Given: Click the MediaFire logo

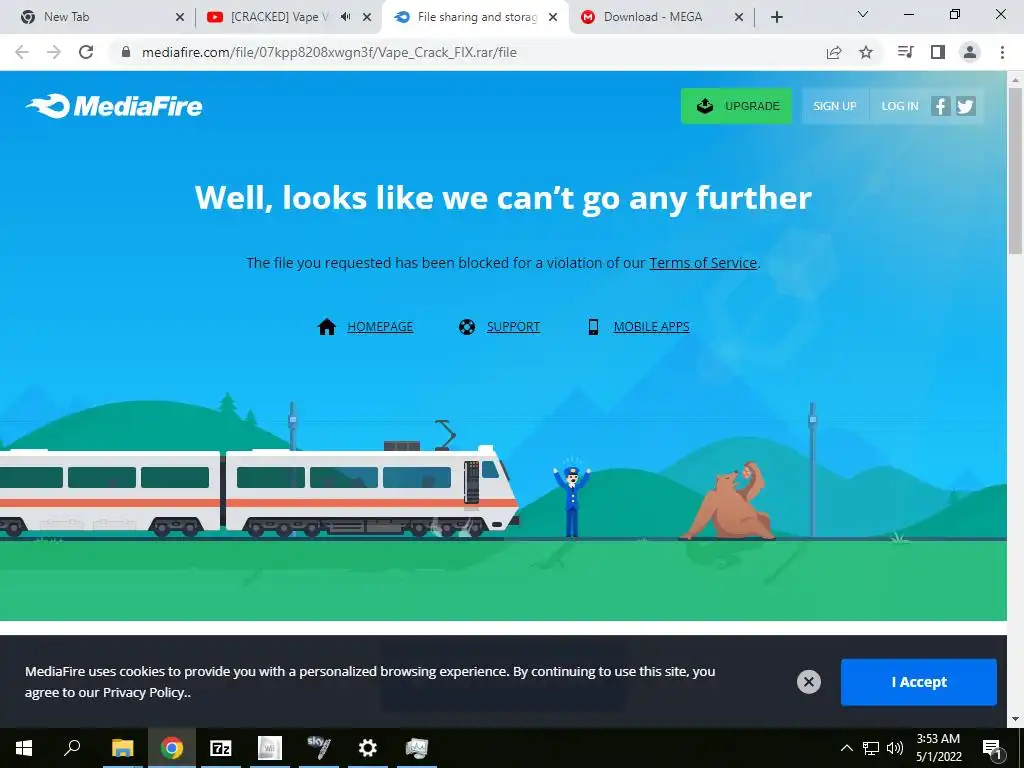Looking at the screenshot, I should coord(114,106).
